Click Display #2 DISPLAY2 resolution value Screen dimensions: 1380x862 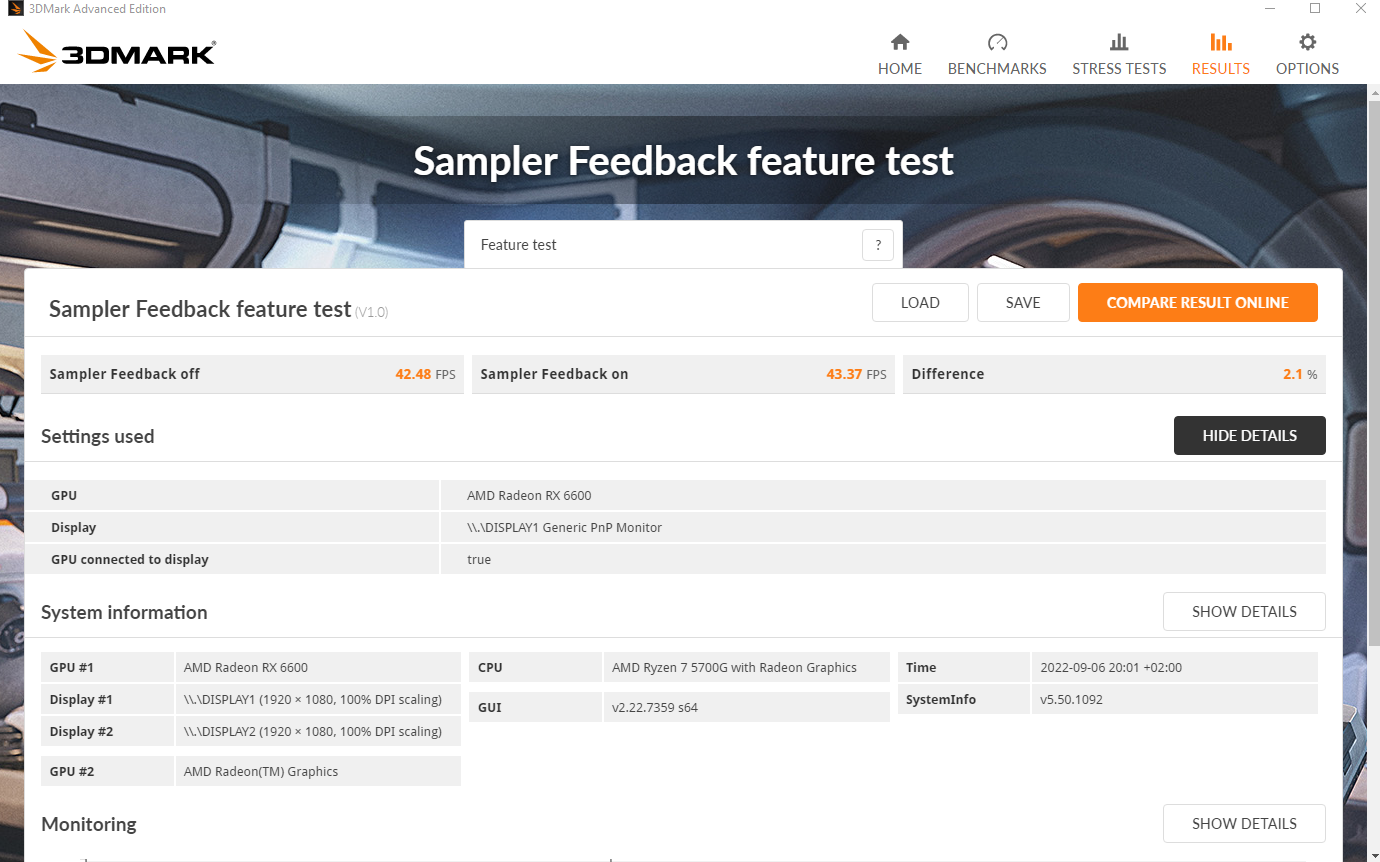point(313,731)
